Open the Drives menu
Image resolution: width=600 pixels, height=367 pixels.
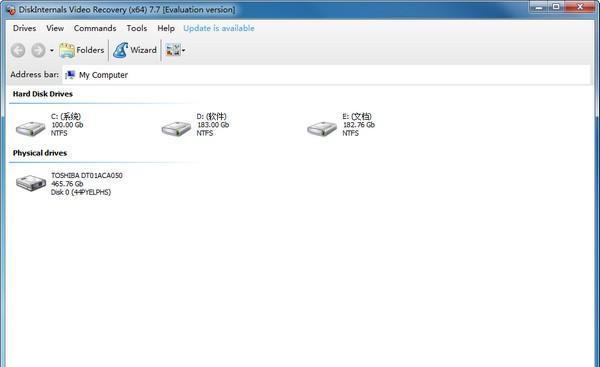coord(24,28)
